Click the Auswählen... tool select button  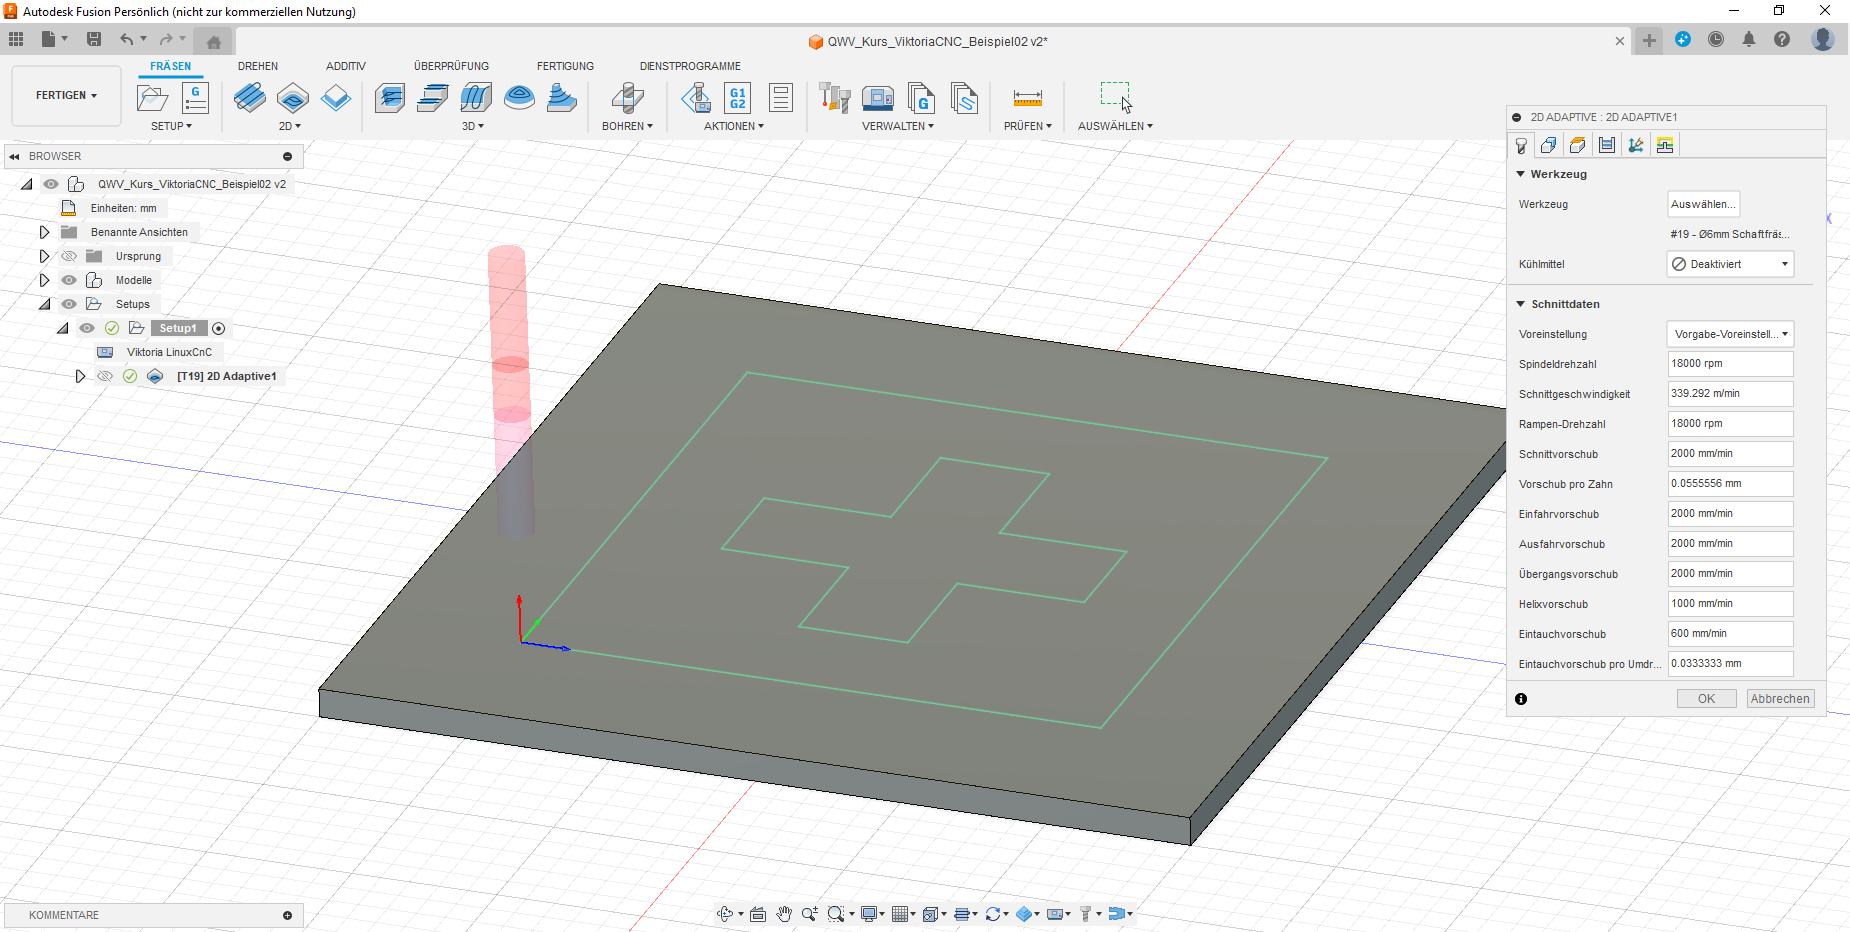pos(1703,204)
